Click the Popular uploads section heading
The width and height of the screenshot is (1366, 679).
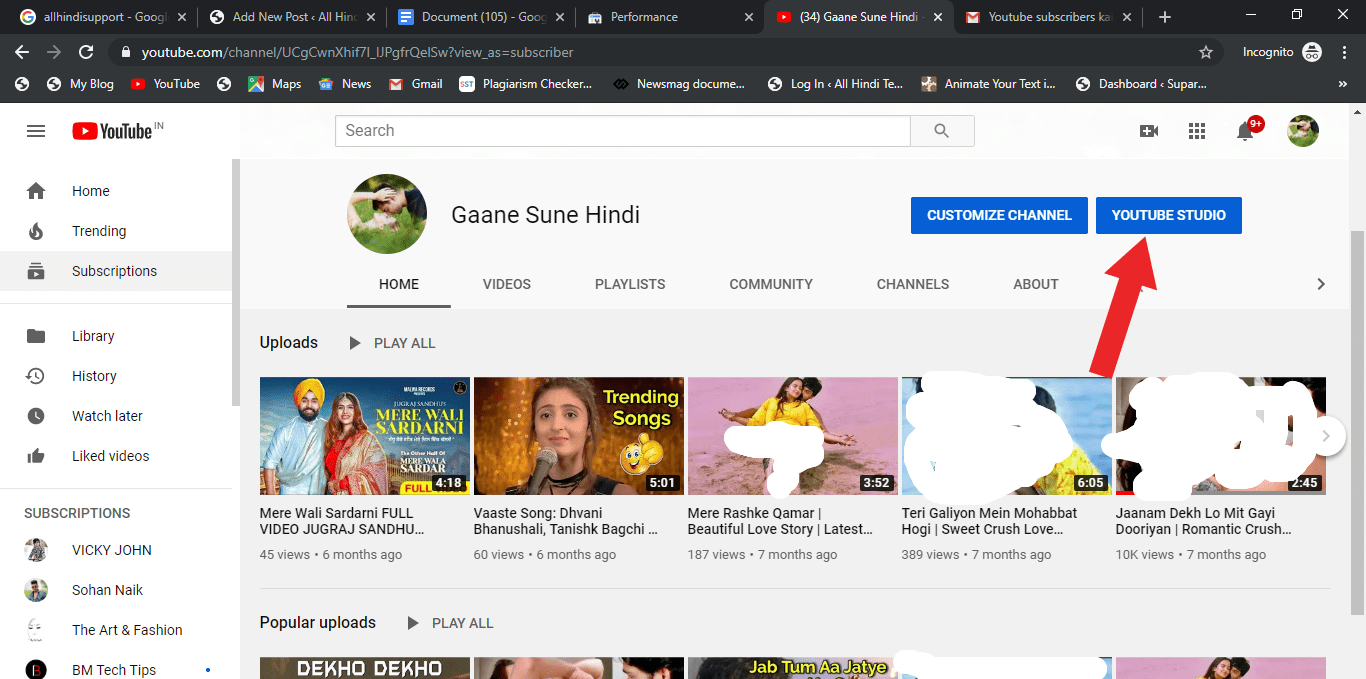[x=318, y=623]
